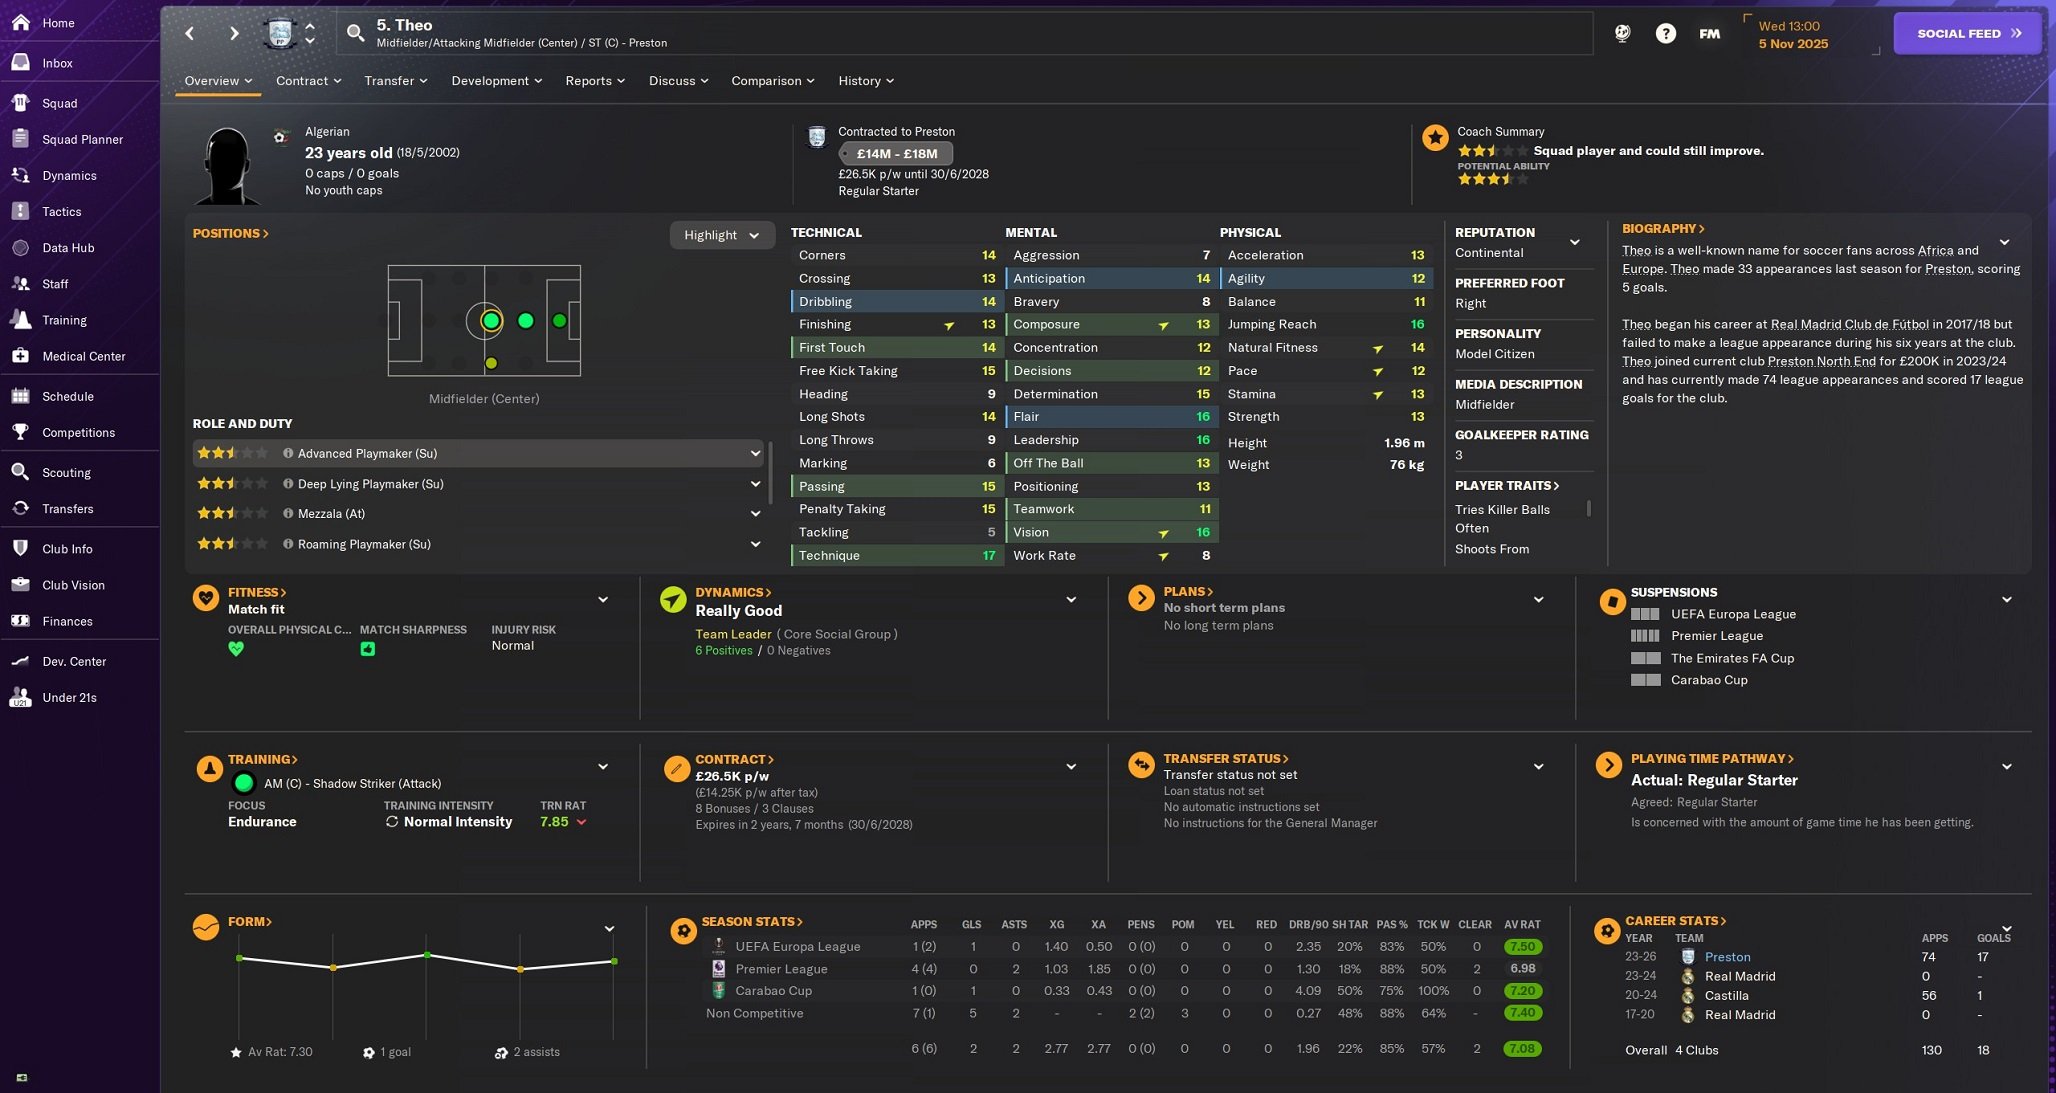The width and height of the screenshot is (2056, 1093).
Task: Open Data Hub icon
Action: click(20, 247)
